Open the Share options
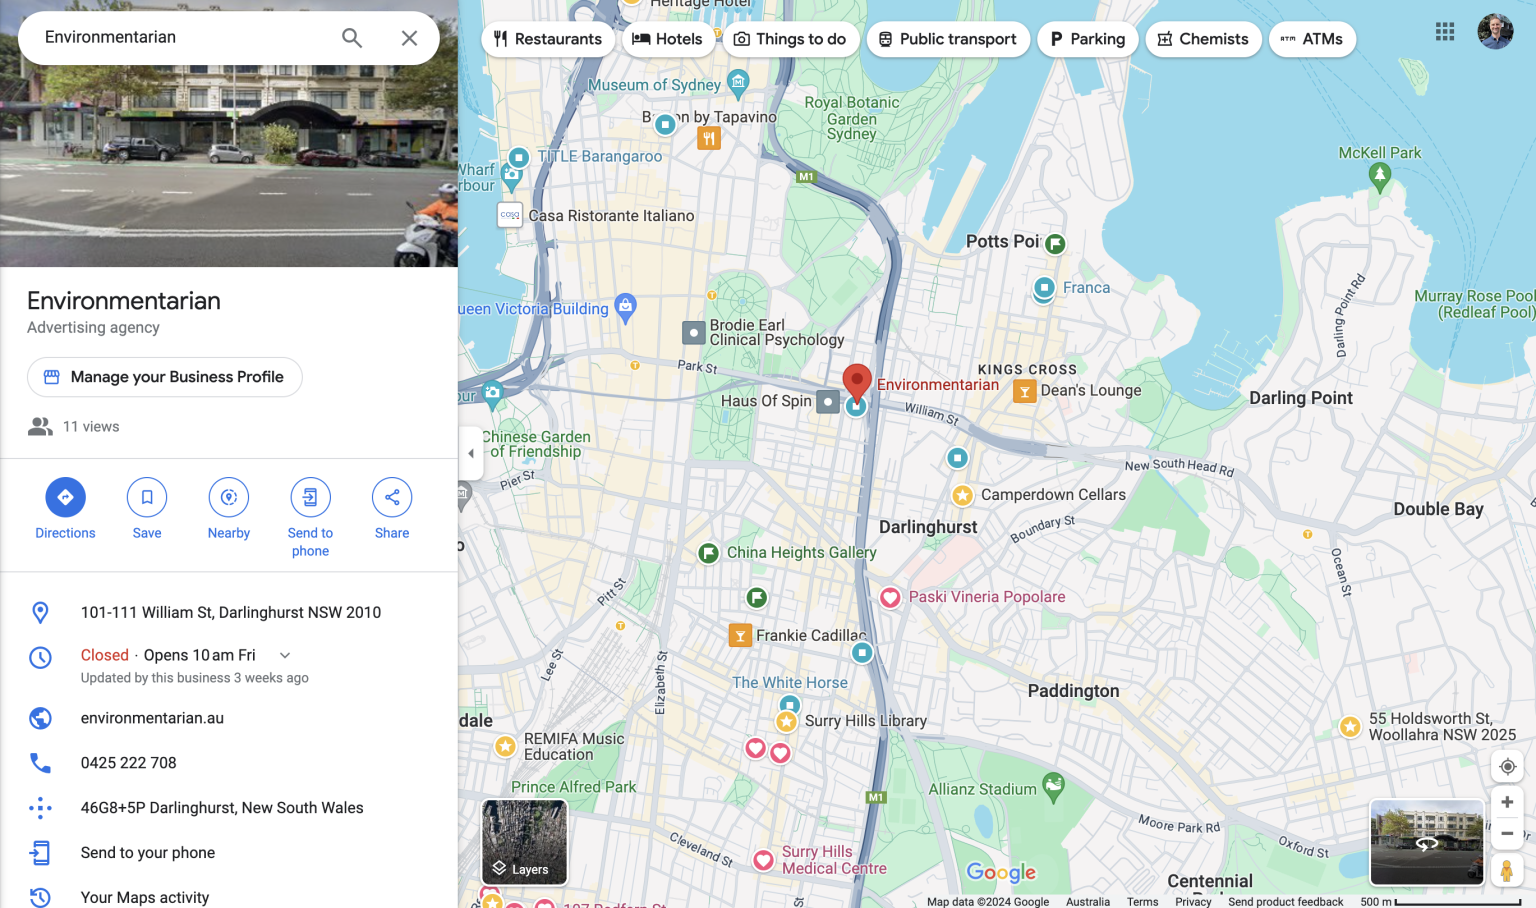The image size is (1536, 908). click(x=391, y=497)
